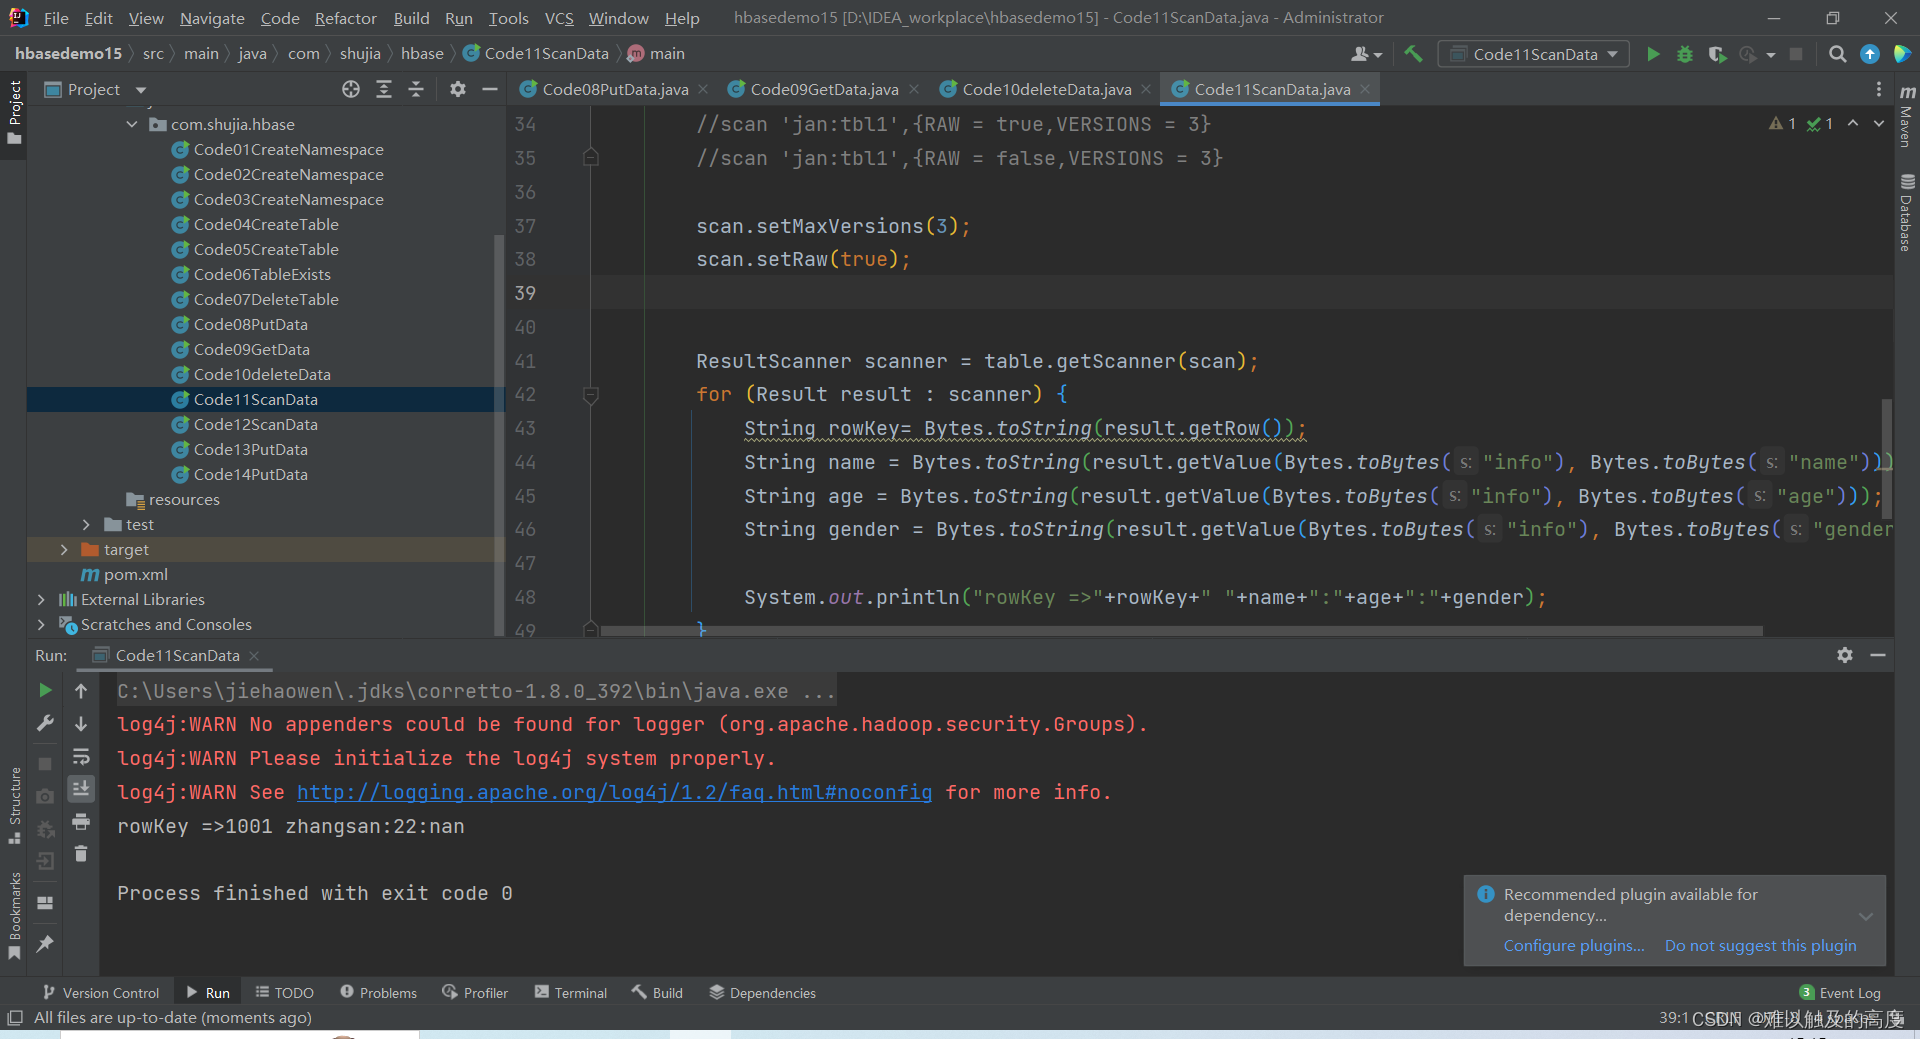The height and width of the screenshot is (1039, 1920).
Task: Rerun program in Run panel
Action: tap(45, 690)
